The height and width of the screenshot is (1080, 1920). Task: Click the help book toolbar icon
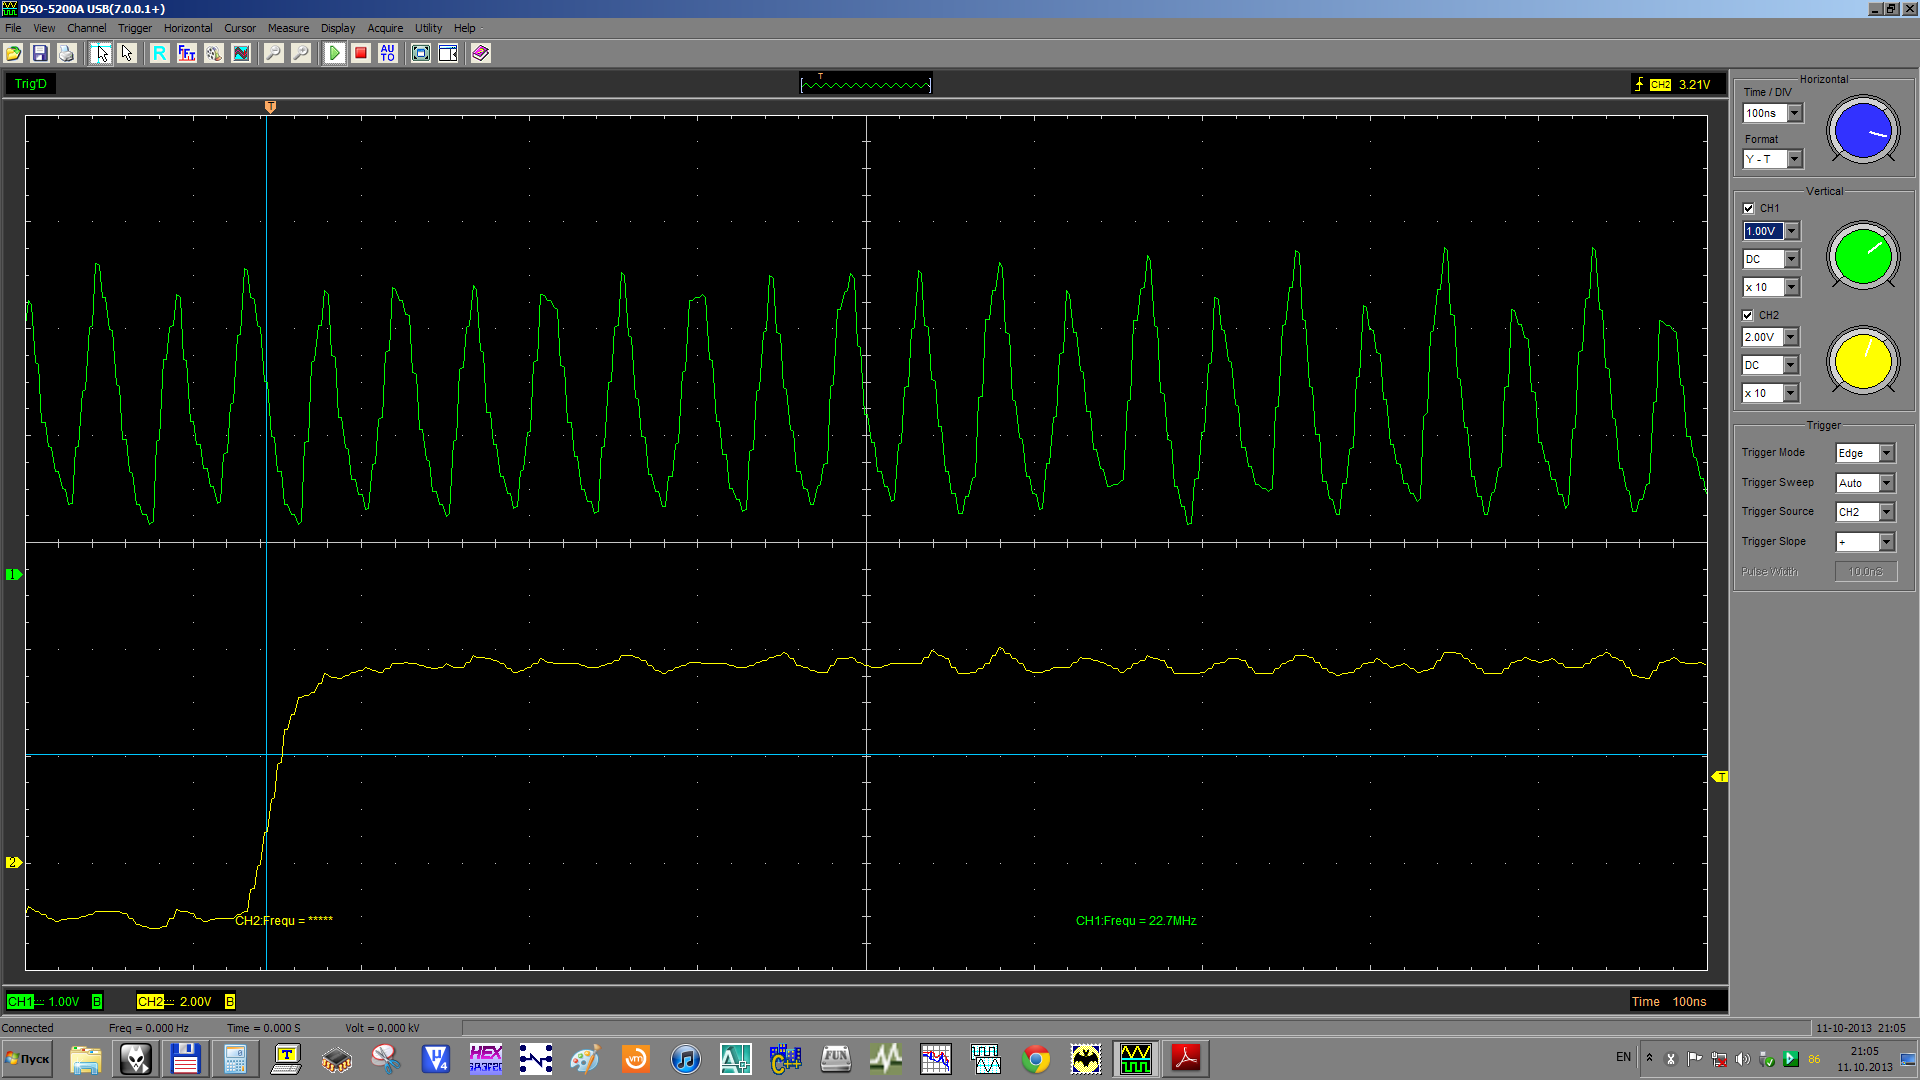tap(481, 53)
